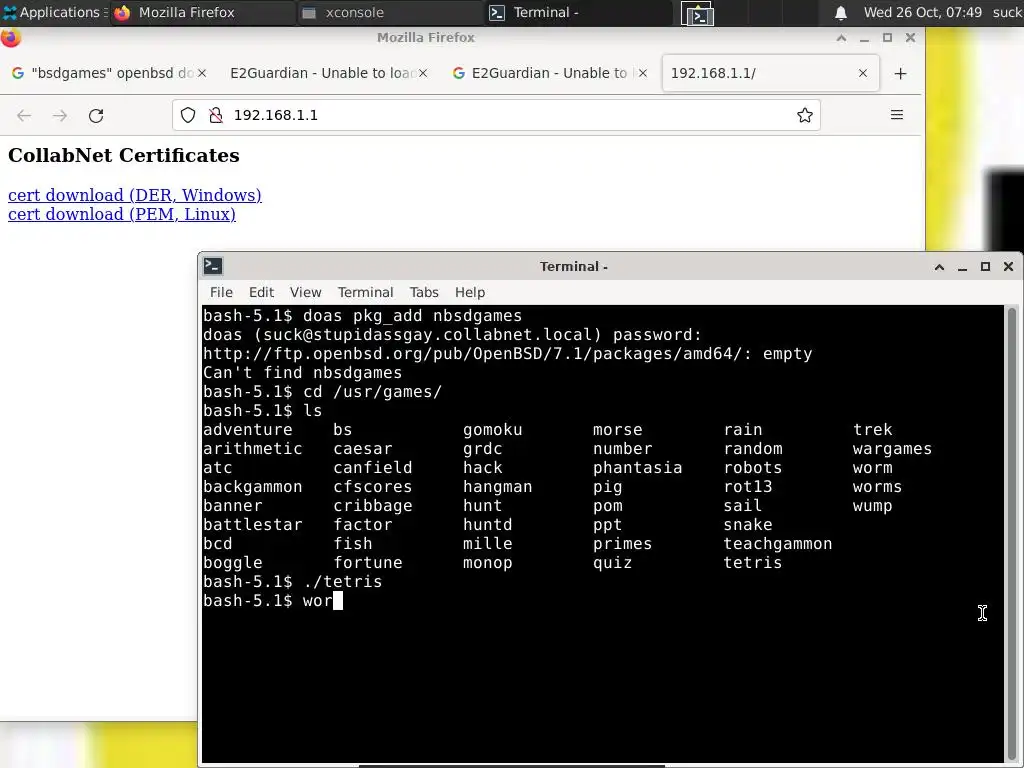The height and width of the screenshot is (768, 1024).
Task: Click the CollabNet Certificates heading
Action: pyautogui.click(x=123, y=155)
